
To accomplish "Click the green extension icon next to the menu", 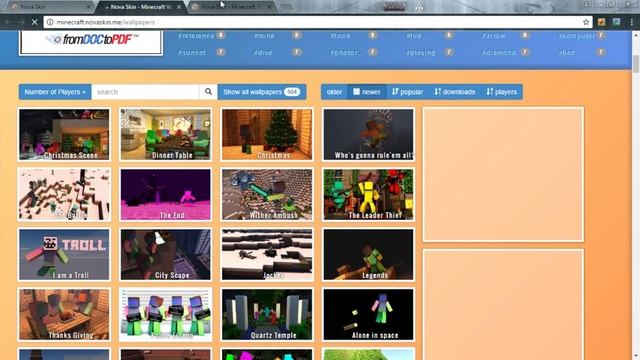I will coord(616,22).
